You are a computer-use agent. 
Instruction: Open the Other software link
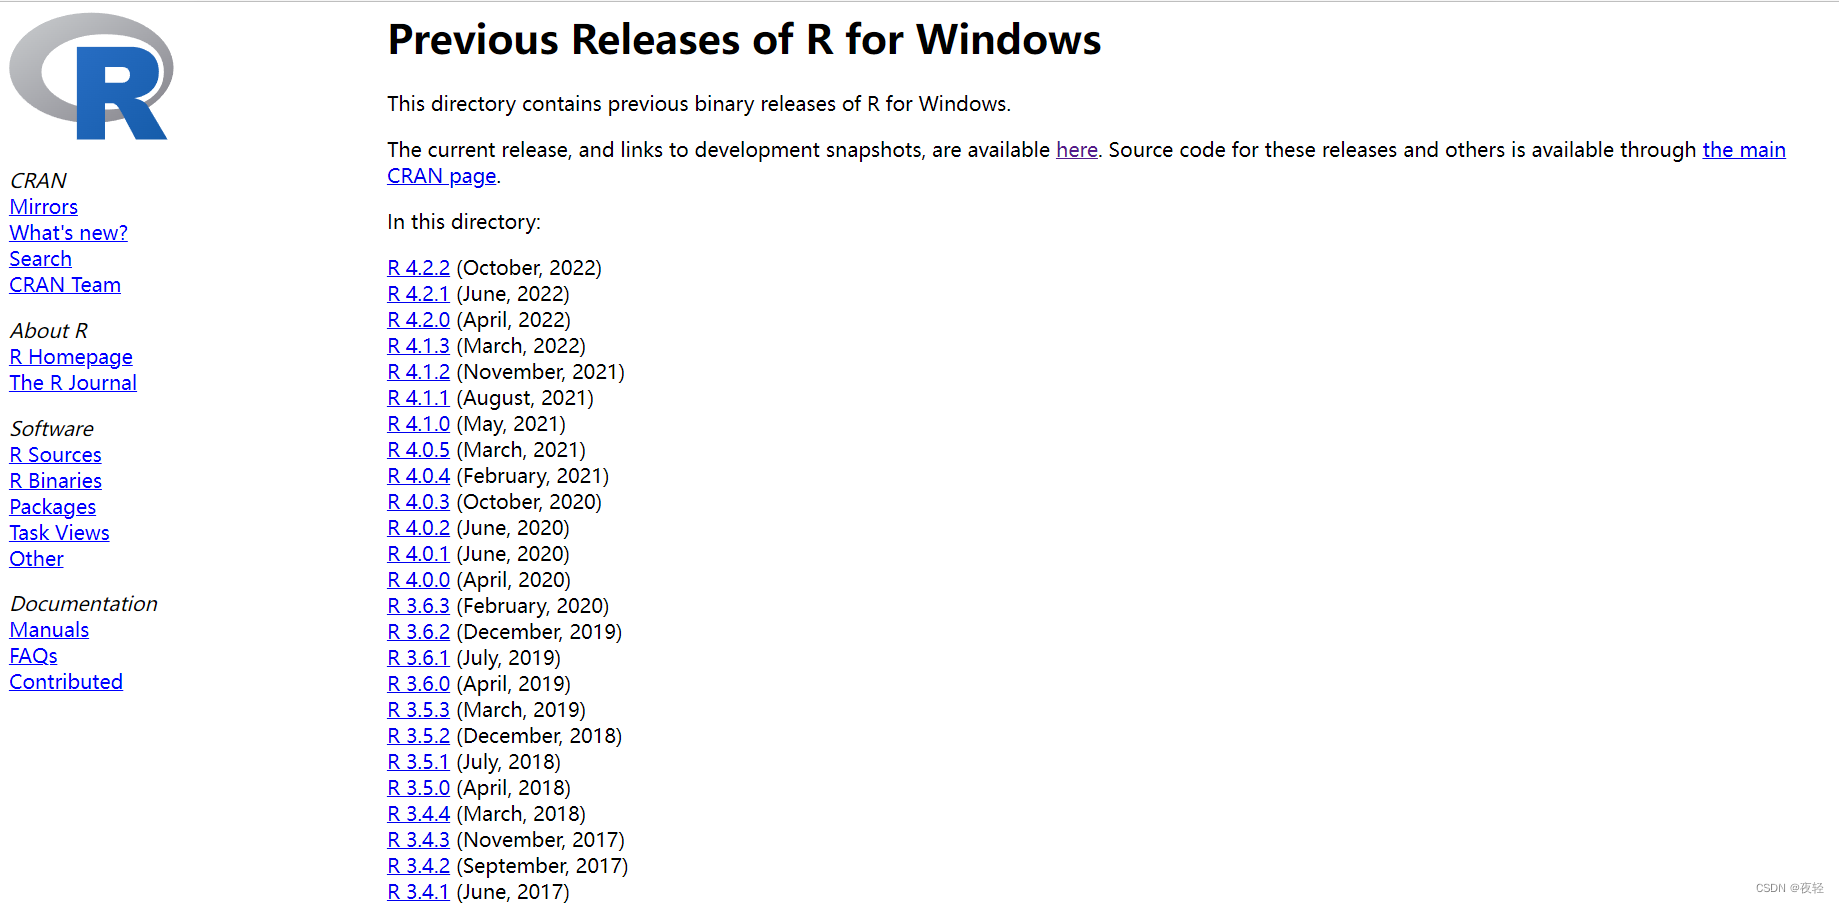coord(37,559)
